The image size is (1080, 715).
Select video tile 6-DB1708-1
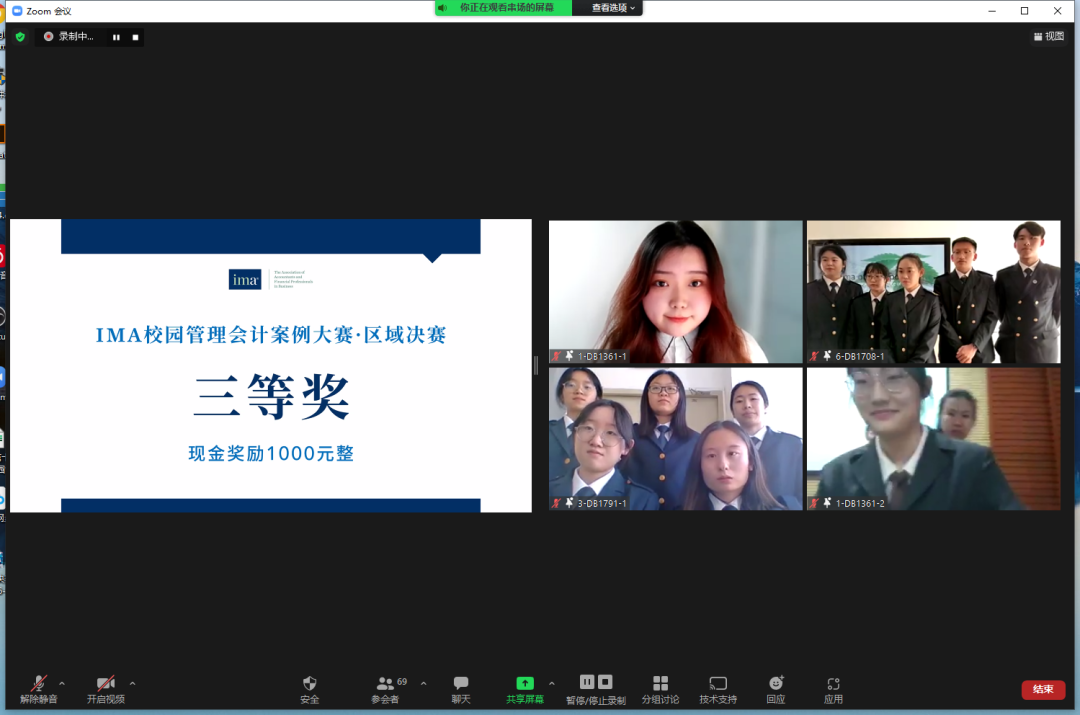pyautogui.click(x=933, y=291)
